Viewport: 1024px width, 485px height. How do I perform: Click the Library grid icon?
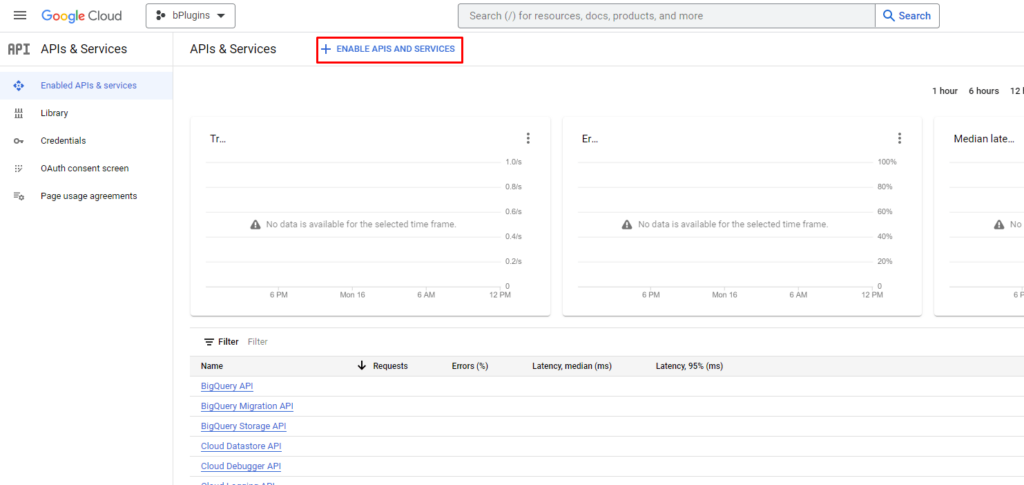18,113
